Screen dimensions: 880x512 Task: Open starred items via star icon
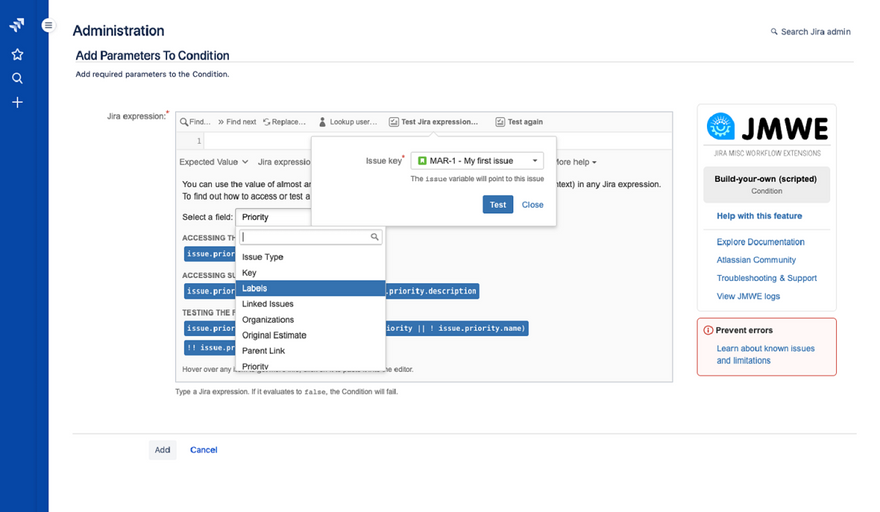click(x=17, y=54)
